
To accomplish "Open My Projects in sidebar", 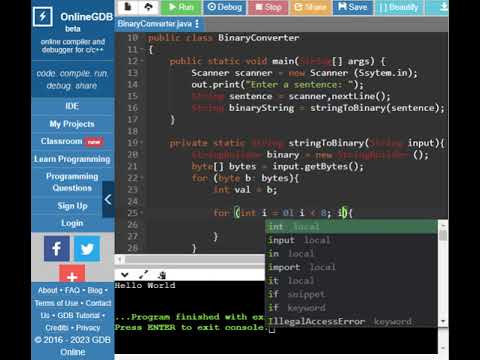I will click(x=72, y=124).
